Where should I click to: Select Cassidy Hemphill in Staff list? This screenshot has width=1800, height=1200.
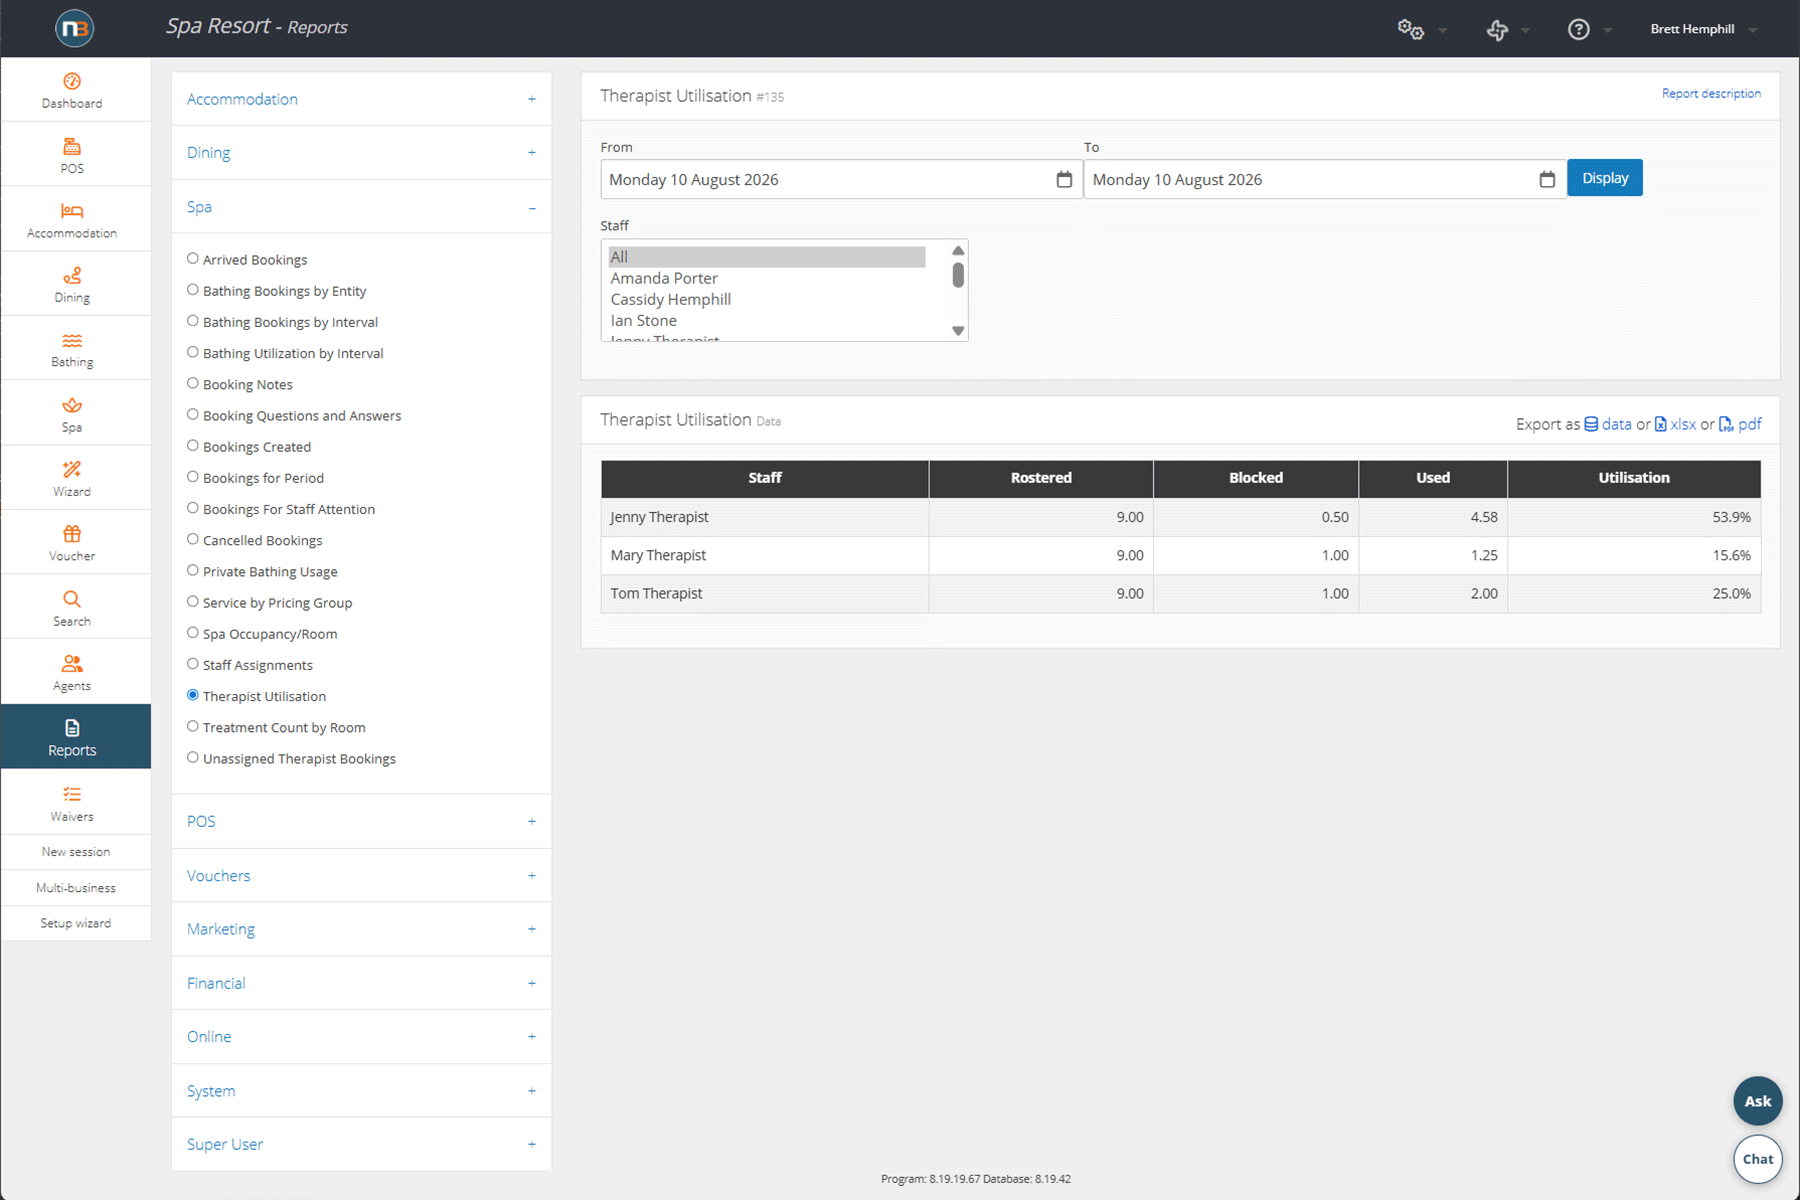point(767,299)
